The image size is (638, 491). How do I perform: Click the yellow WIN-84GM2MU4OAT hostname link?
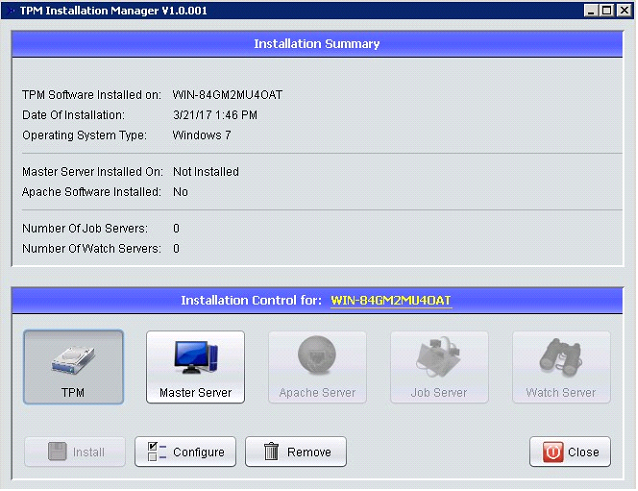[391, 300]
